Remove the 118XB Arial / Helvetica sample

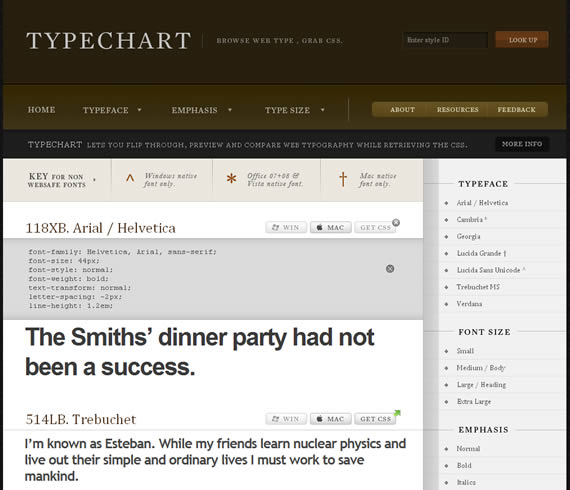[396, 222]
